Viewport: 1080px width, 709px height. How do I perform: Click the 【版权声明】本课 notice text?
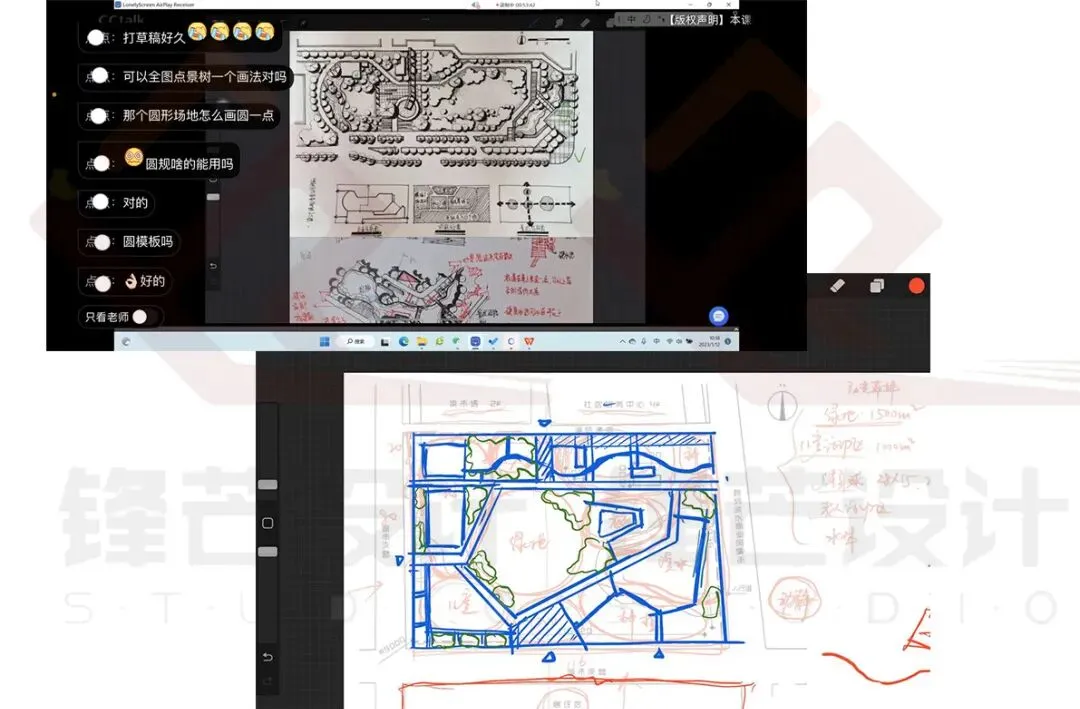(709, 20)
